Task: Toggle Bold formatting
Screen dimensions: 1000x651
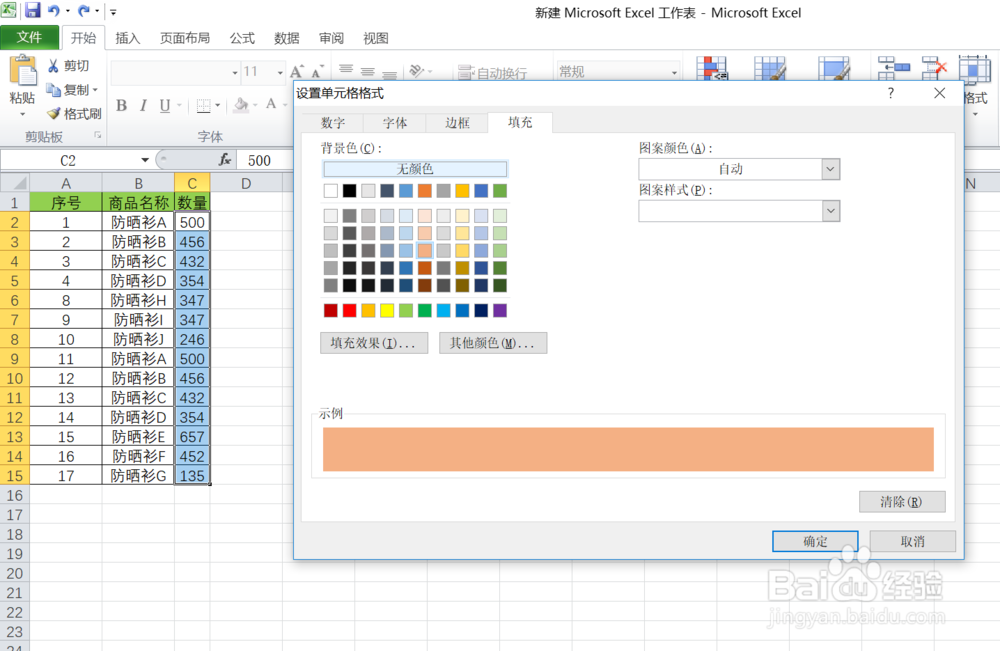Action: pos(121,105)
